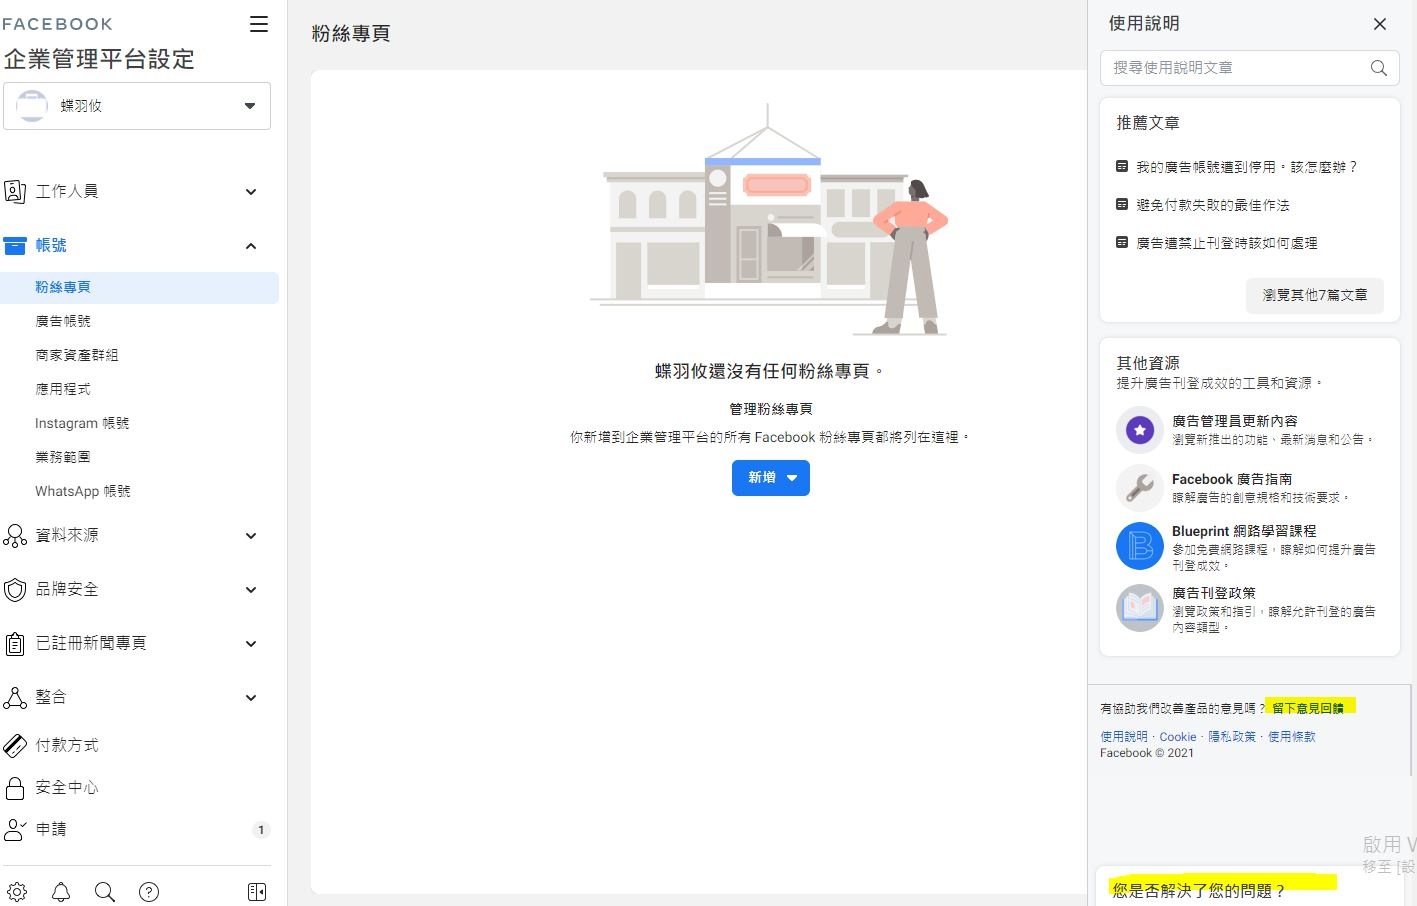
Task: Click the search icon in help search box
Action: click(x=1378, y=68)
